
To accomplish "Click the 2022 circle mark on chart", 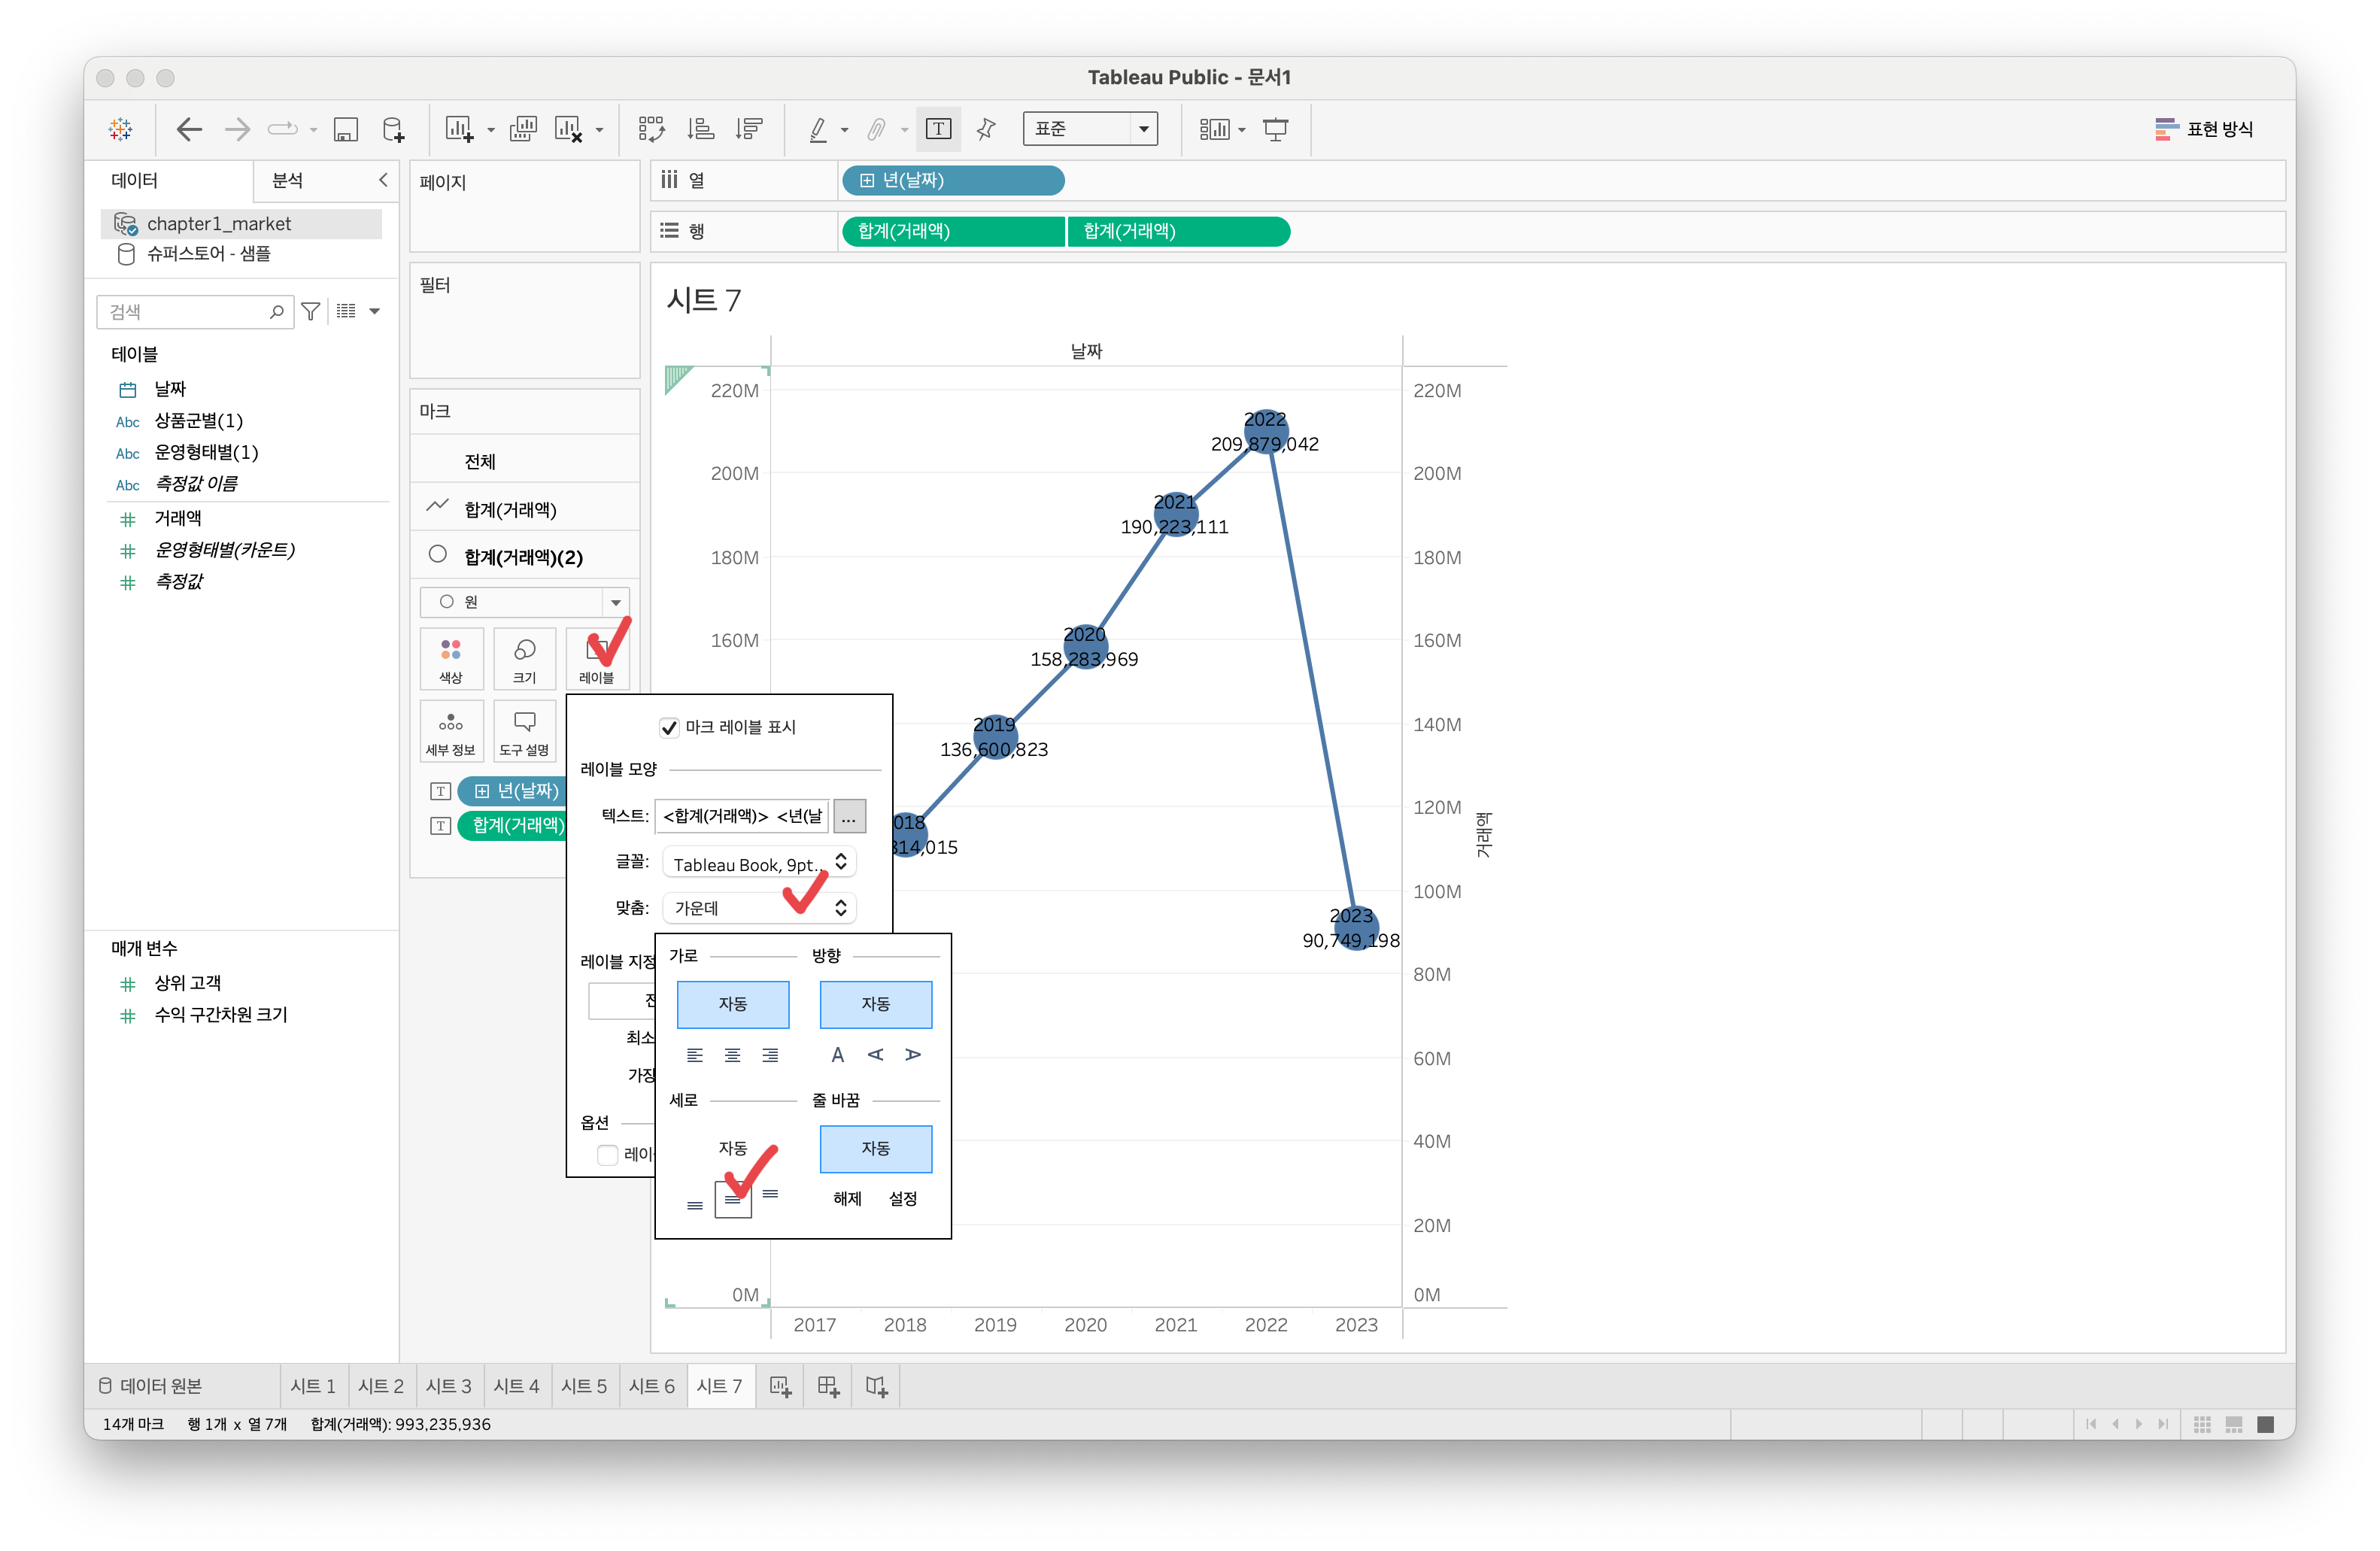I will pyautogui.click(x=1265, y=432).
